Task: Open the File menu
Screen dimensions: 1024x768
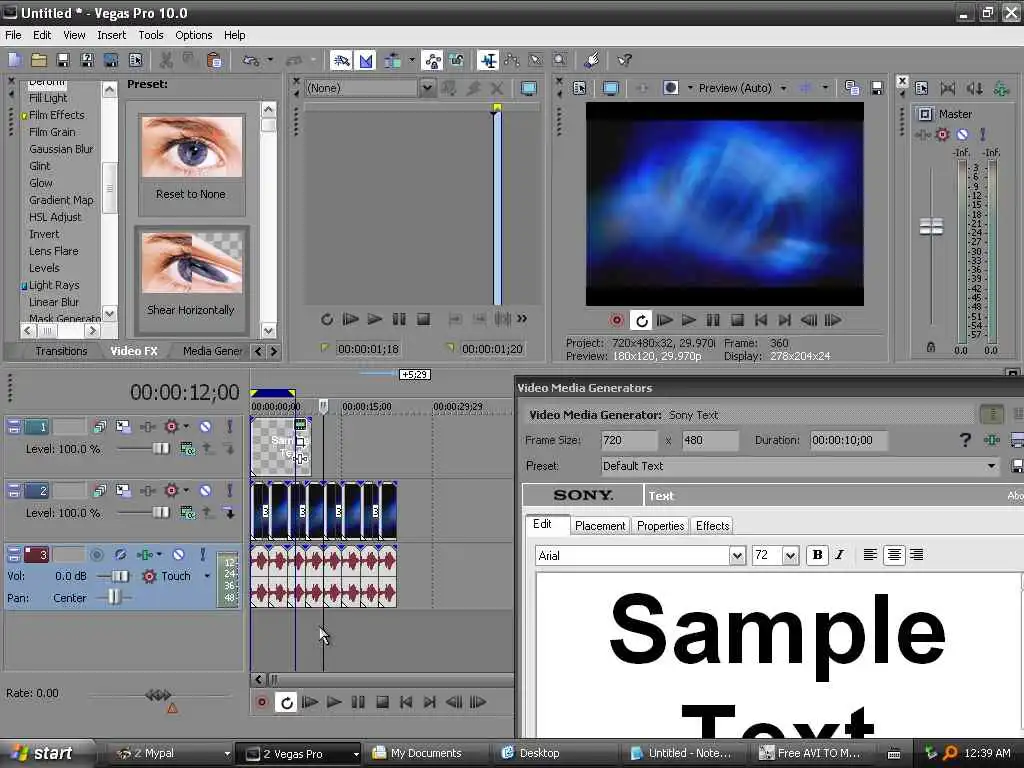Action: (13, 35)
